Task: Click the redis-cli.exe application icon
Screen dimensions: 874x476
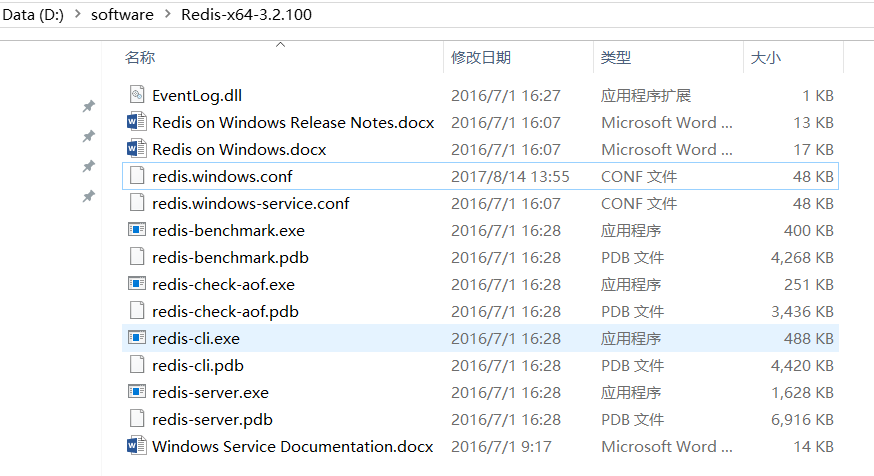Action: click(x=137, y=337)
